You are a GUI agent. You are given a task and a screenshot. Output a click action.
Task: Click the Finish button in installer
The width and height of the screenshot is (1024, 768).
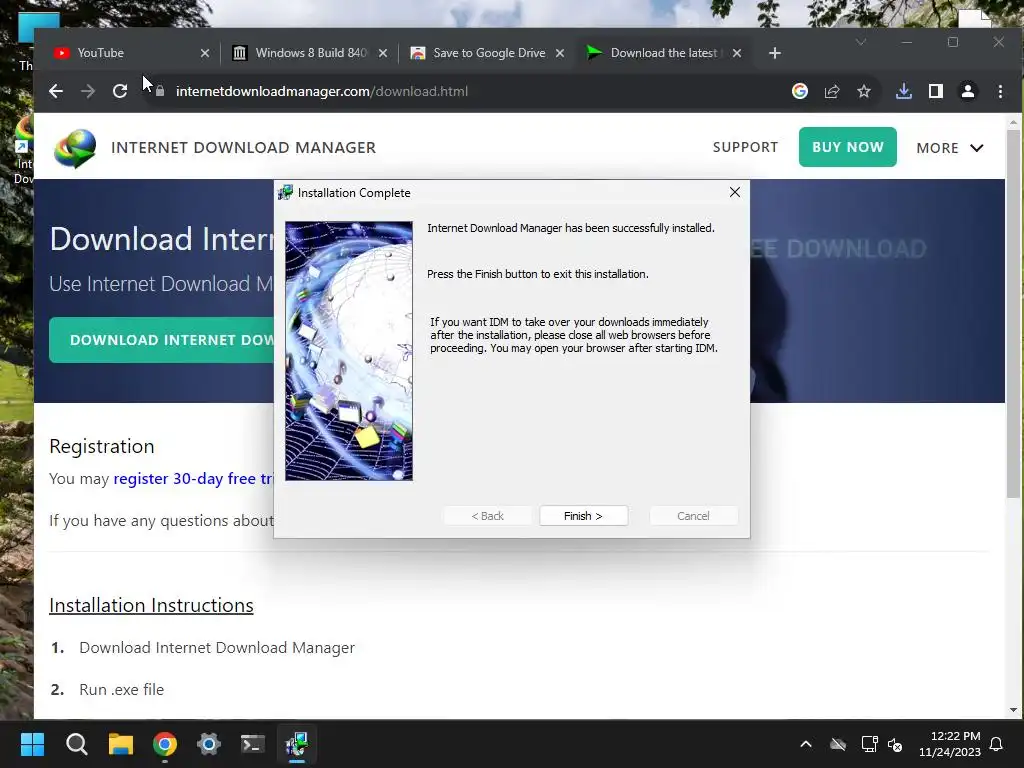[583, 516]
